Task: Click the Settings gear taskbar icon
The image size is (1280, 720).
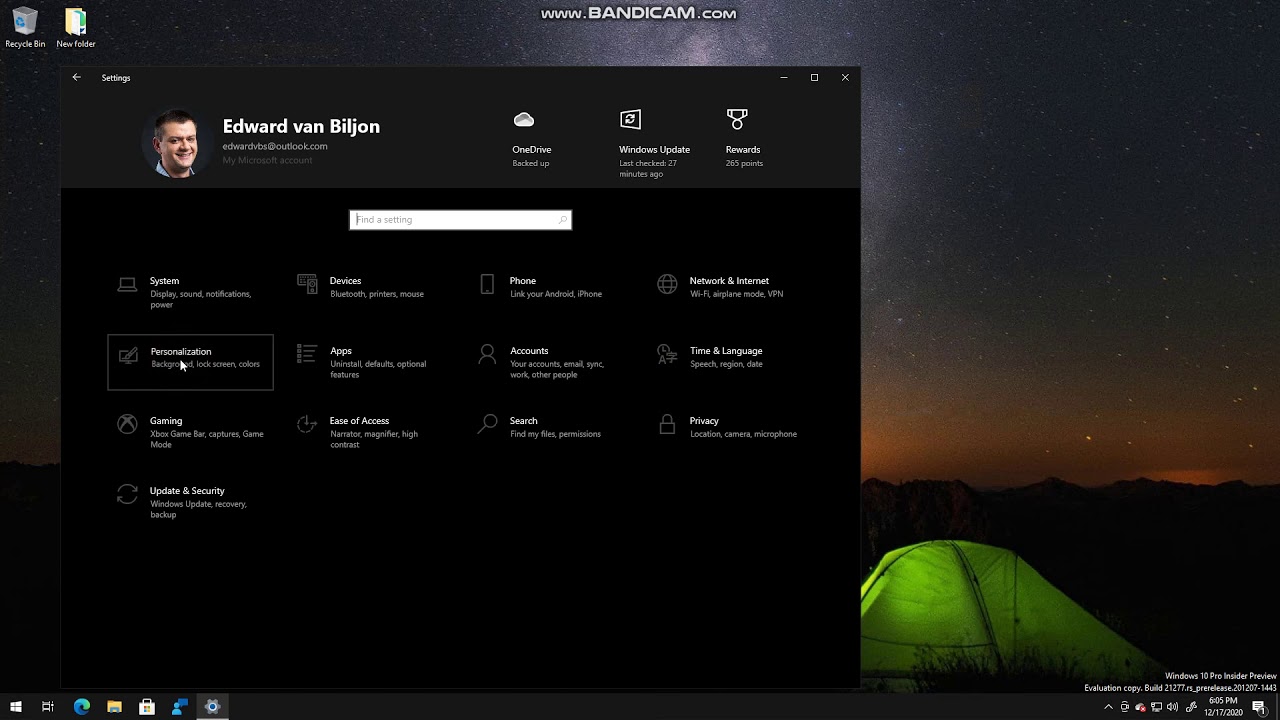Action: 212,707
